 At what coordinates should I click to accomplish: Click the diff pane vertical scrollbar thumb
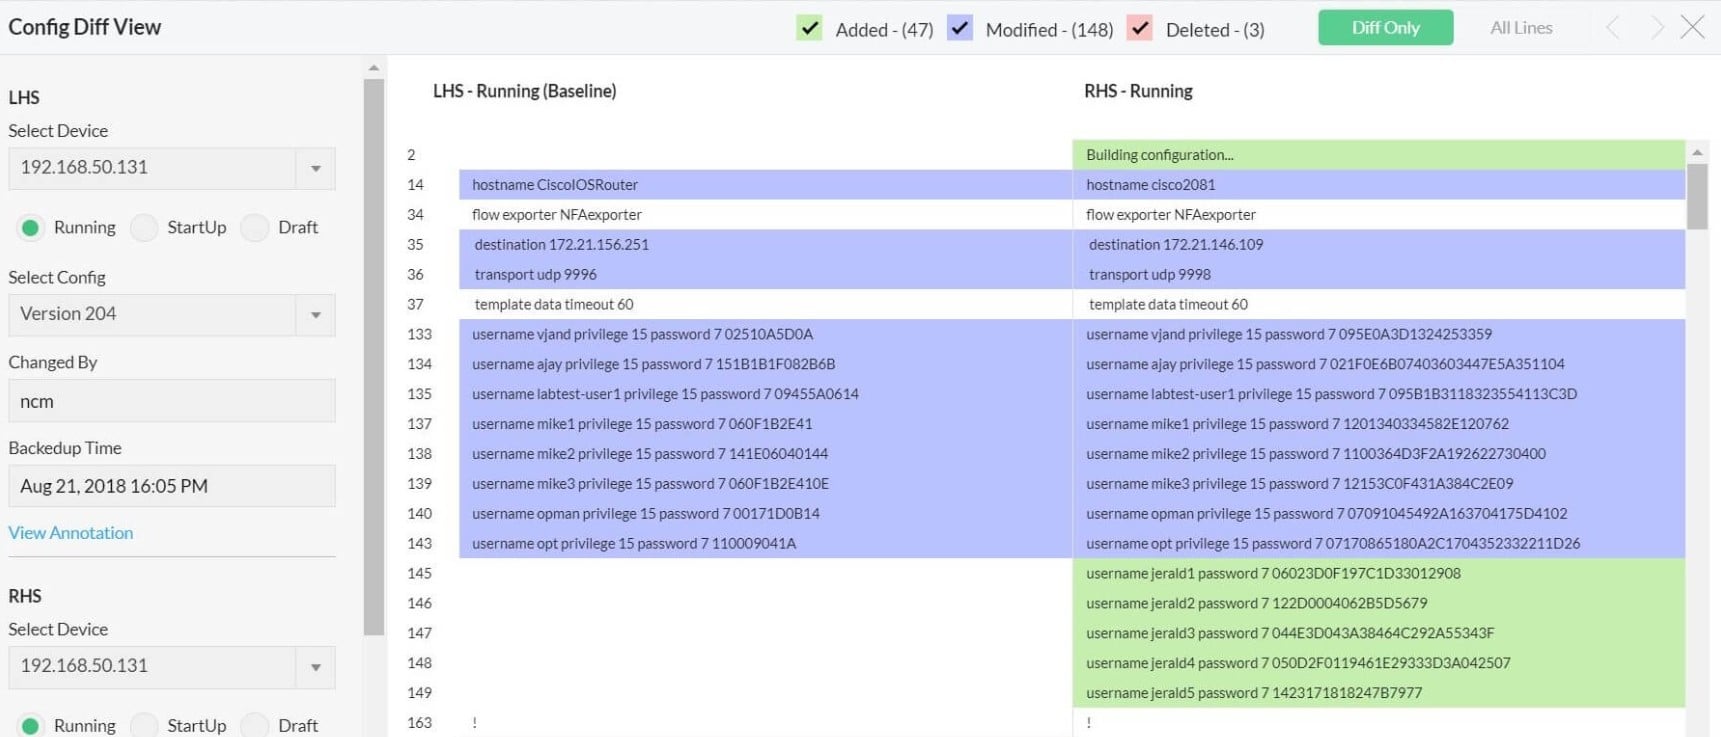[1697, 196]
